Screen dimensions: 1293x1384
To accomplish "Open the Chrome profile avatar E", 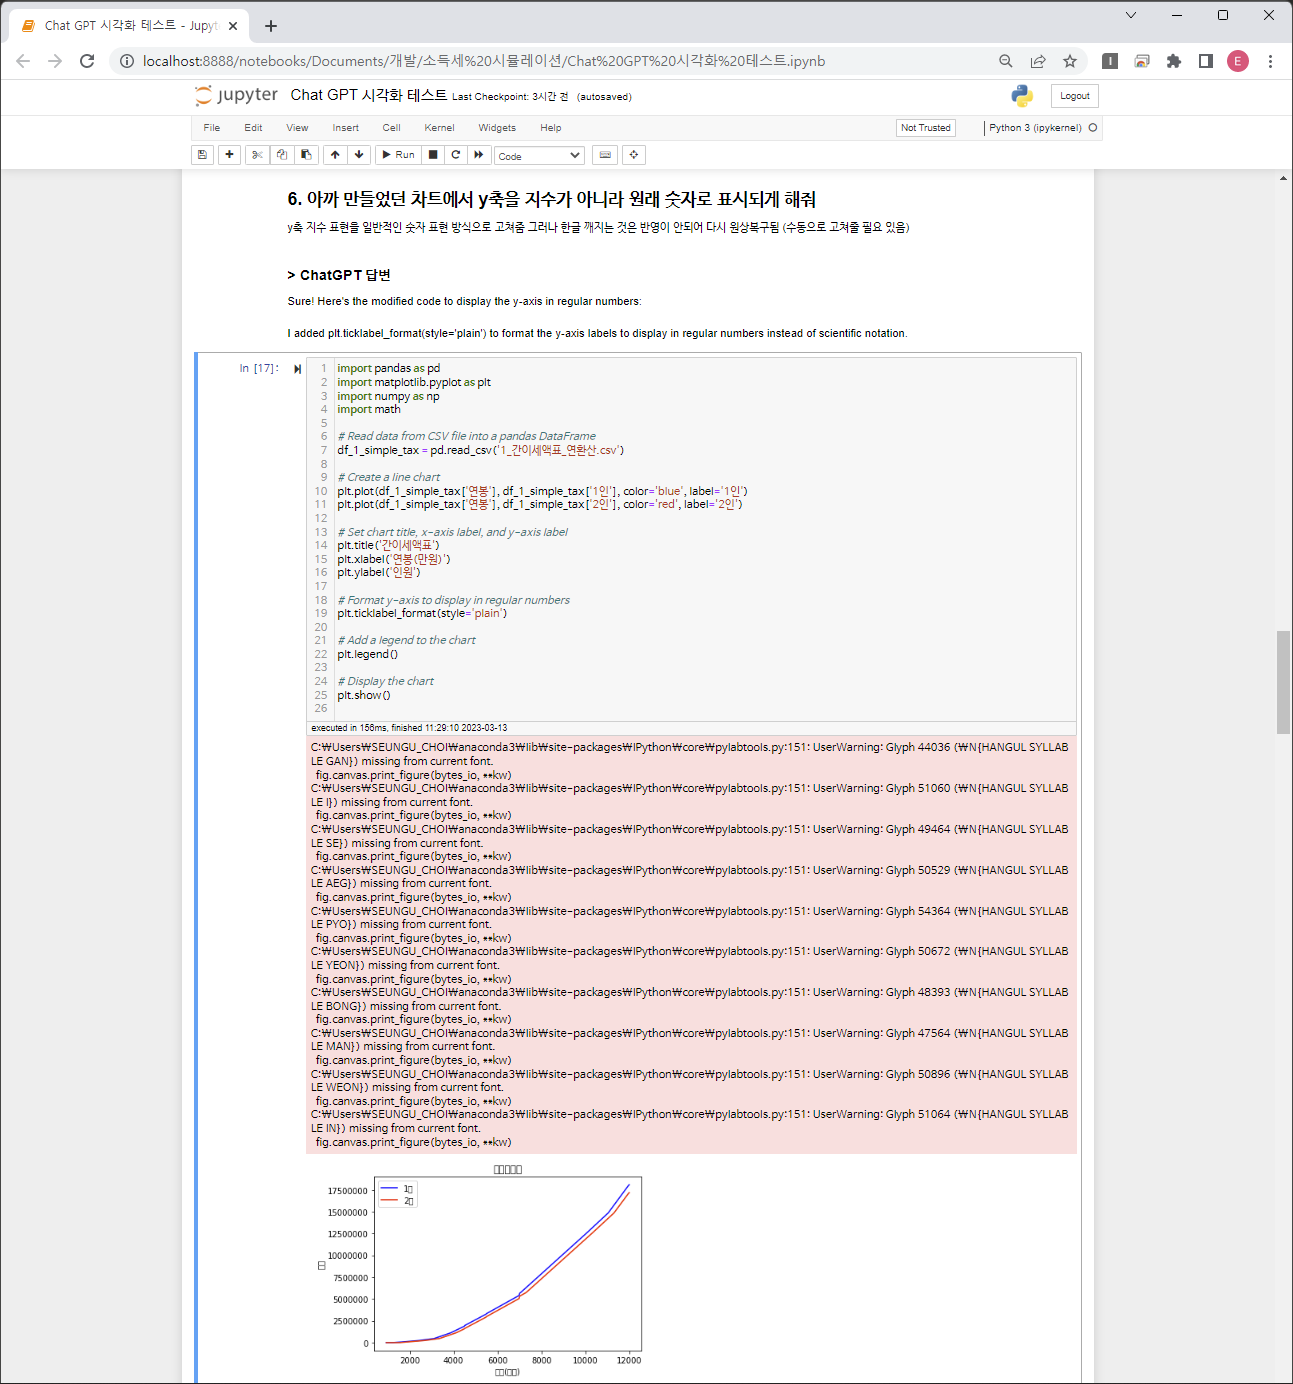I will (1238, 61).
